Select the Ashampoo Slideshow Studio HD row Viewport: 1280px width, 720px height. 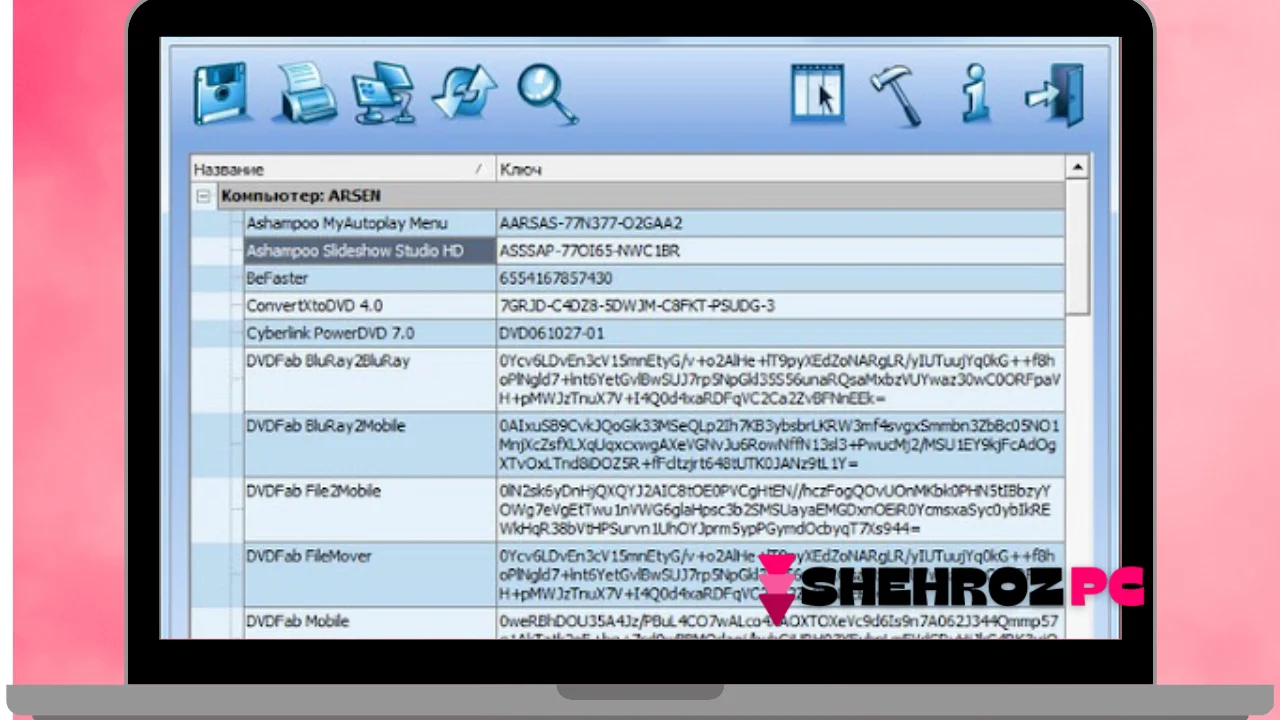point(655,251)
